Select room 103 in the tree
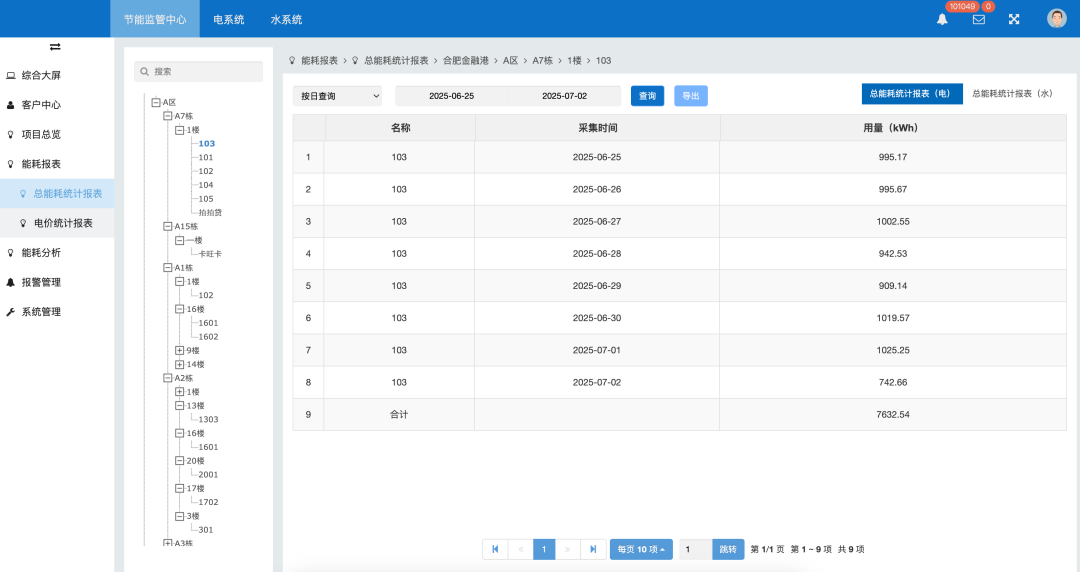Screen dimensions: 1080x572 (207, 143)
